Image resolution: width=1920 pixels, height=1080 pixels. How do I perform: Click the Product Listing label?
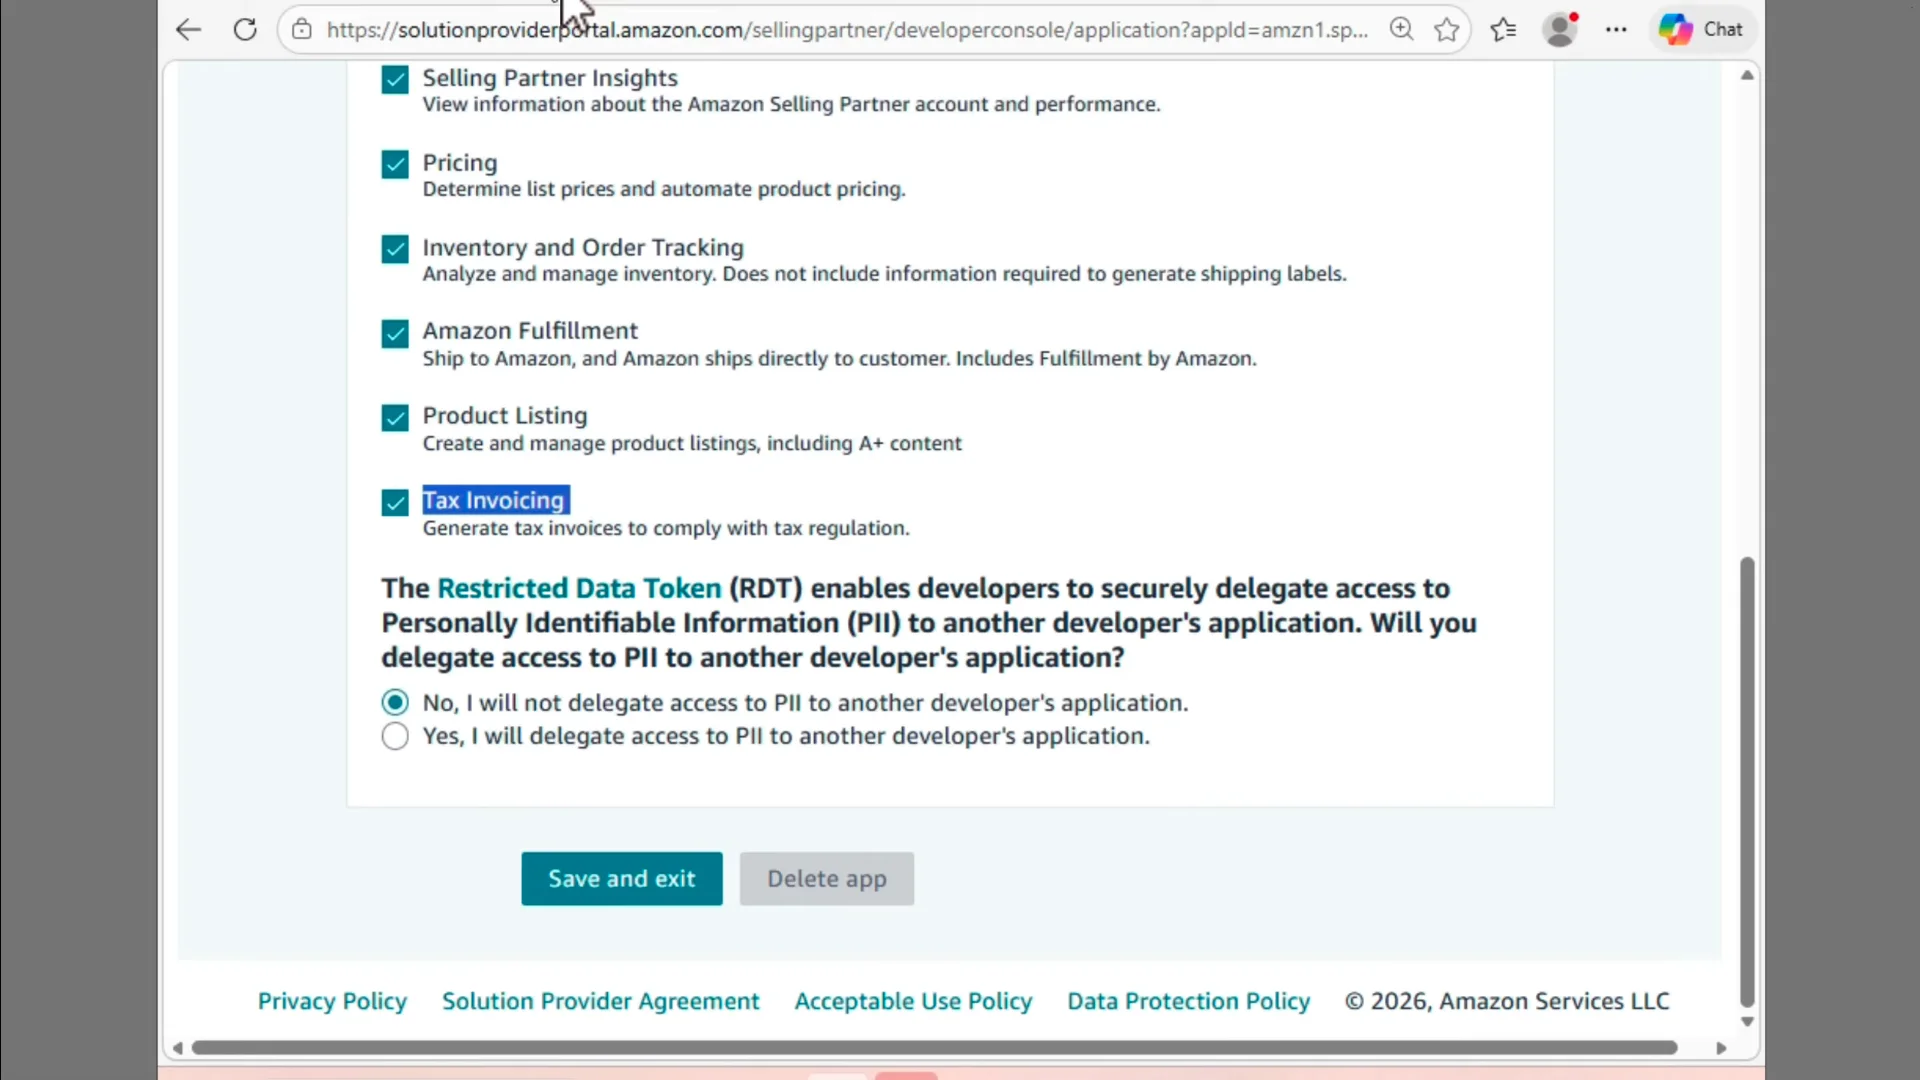505,416
